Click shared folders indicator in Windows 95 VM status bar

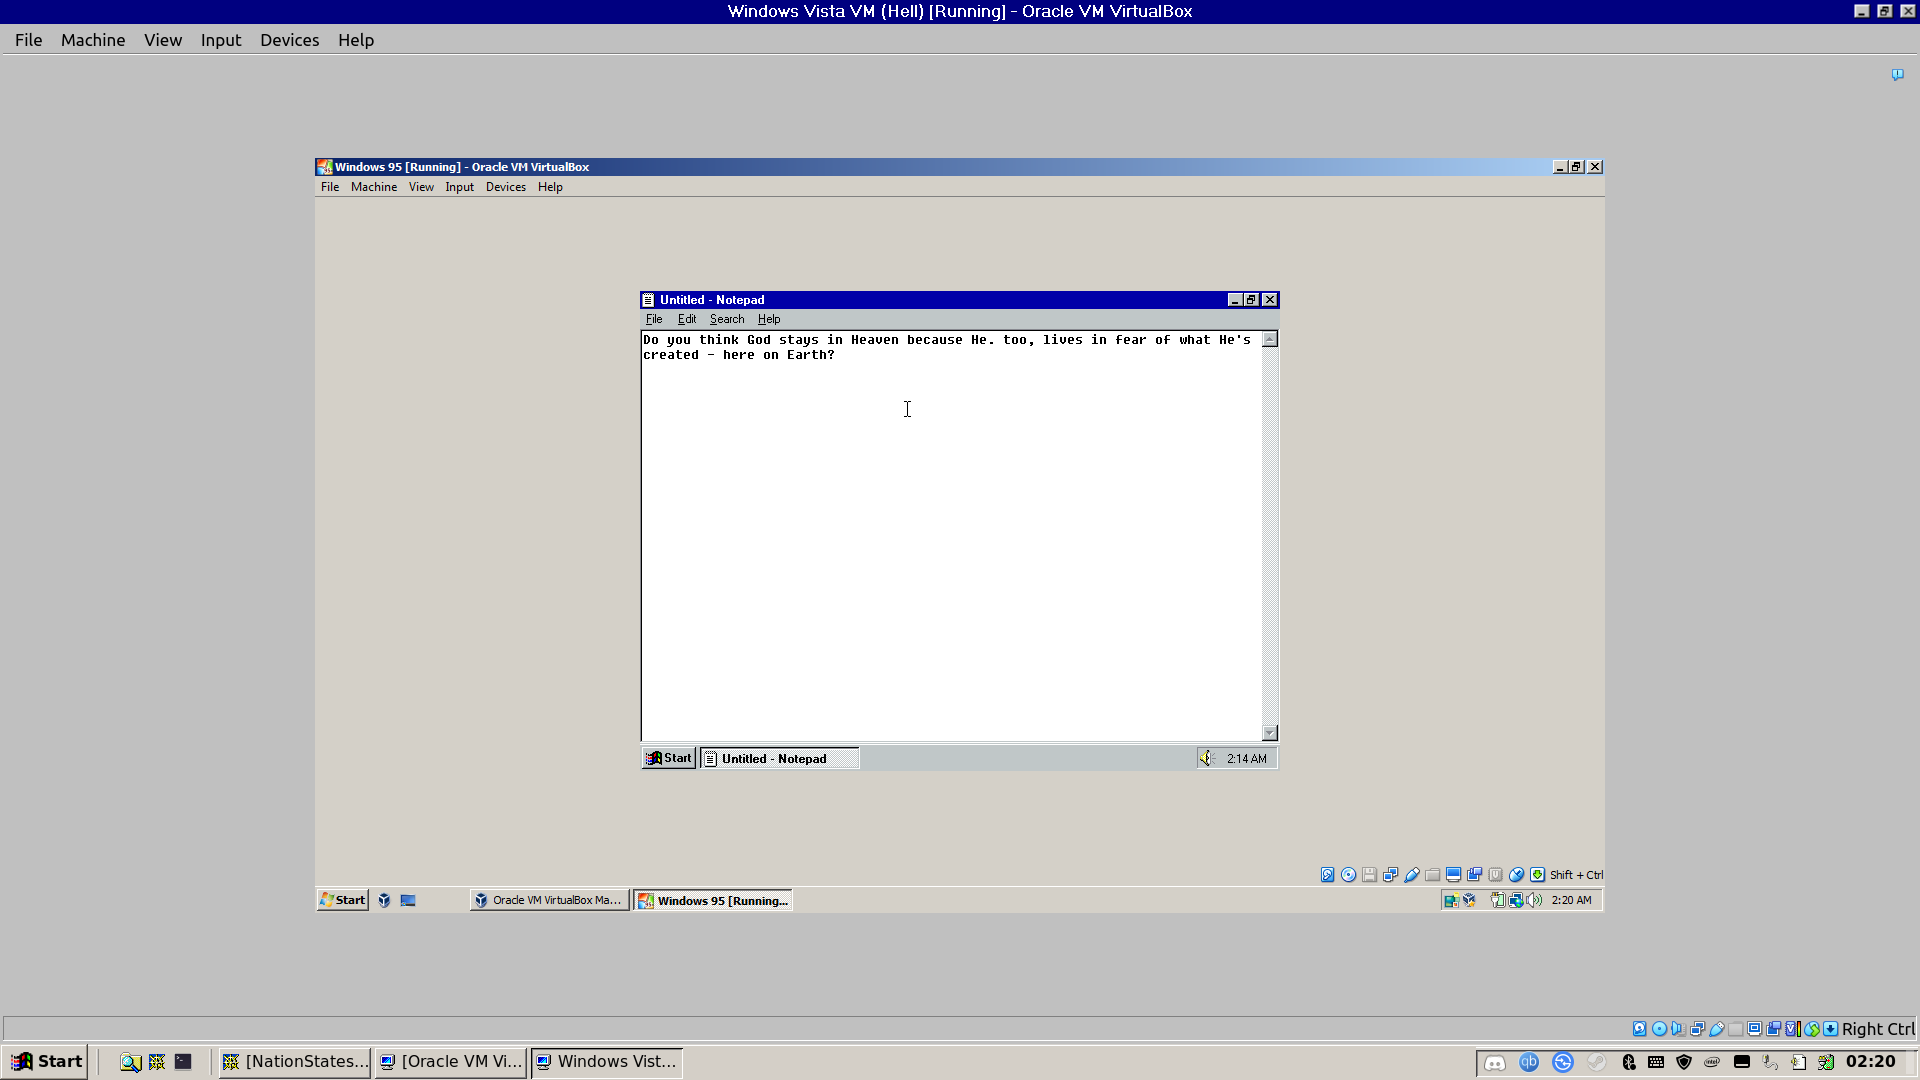pyautogui.click(x=1433, y=874)
